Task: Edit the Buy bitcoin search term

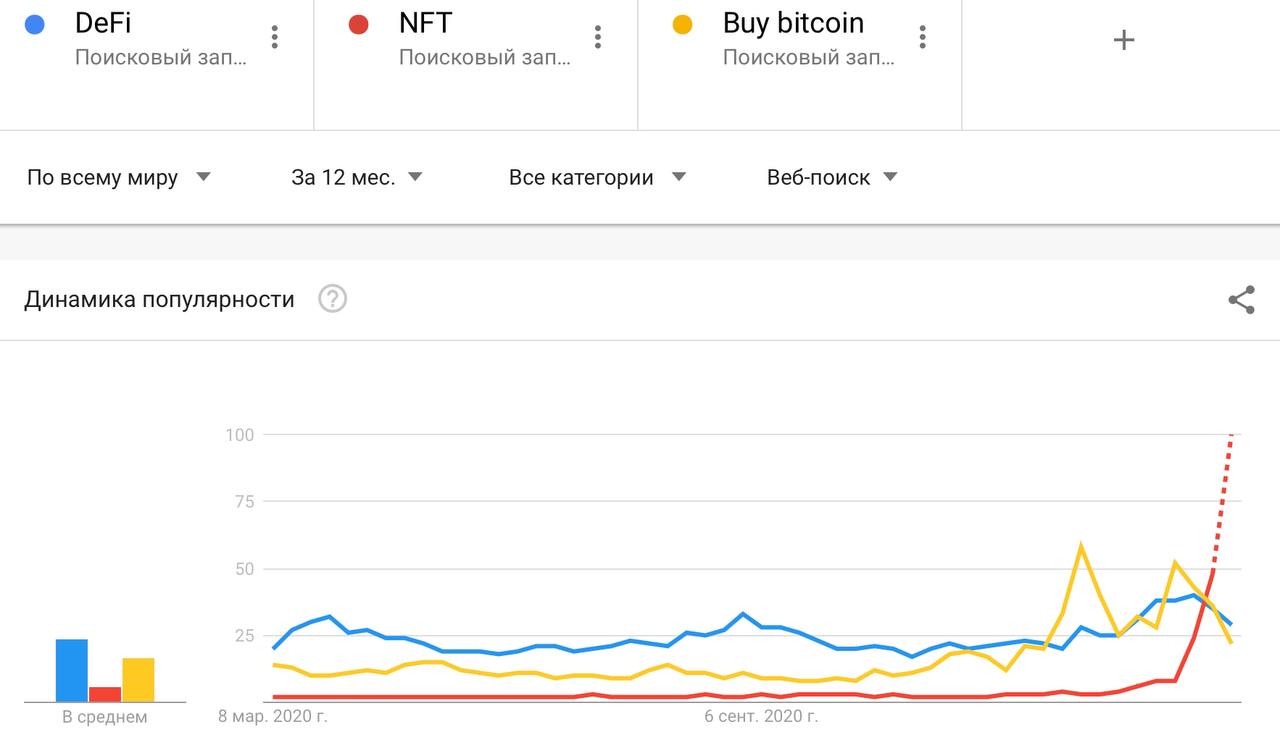Action: 793,23
